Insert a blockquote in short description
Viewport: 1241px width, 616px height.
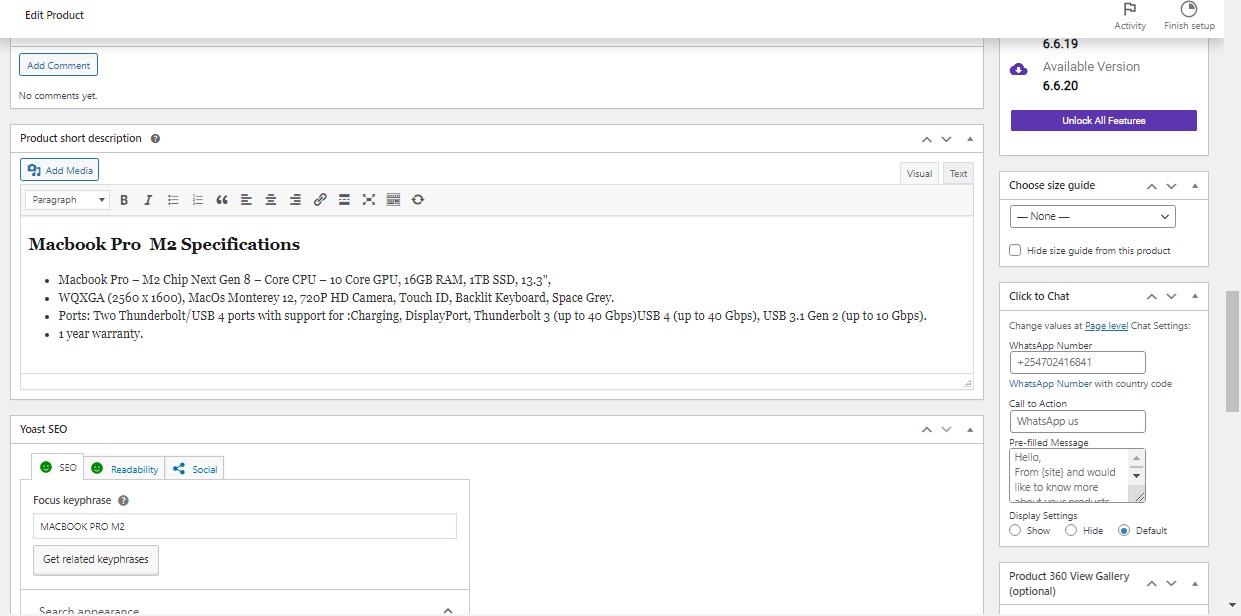pos(222,200)
